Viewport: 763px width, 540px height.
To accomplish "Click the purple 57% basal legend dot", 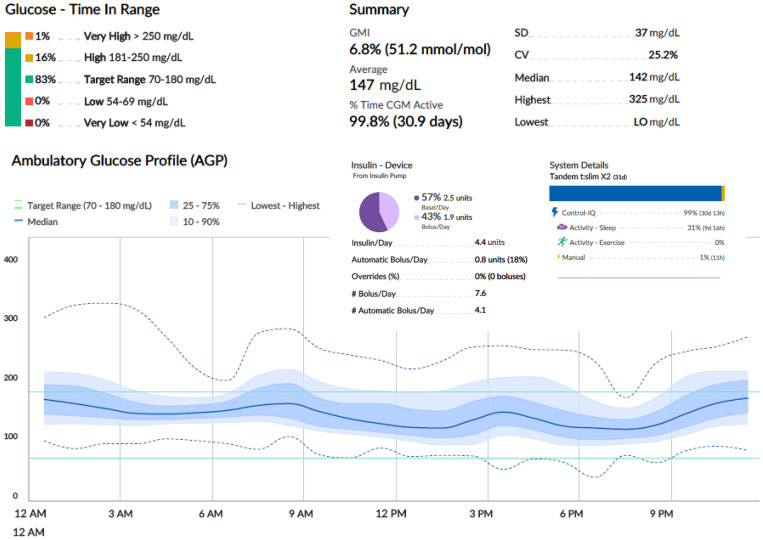I will pos(416,198).
